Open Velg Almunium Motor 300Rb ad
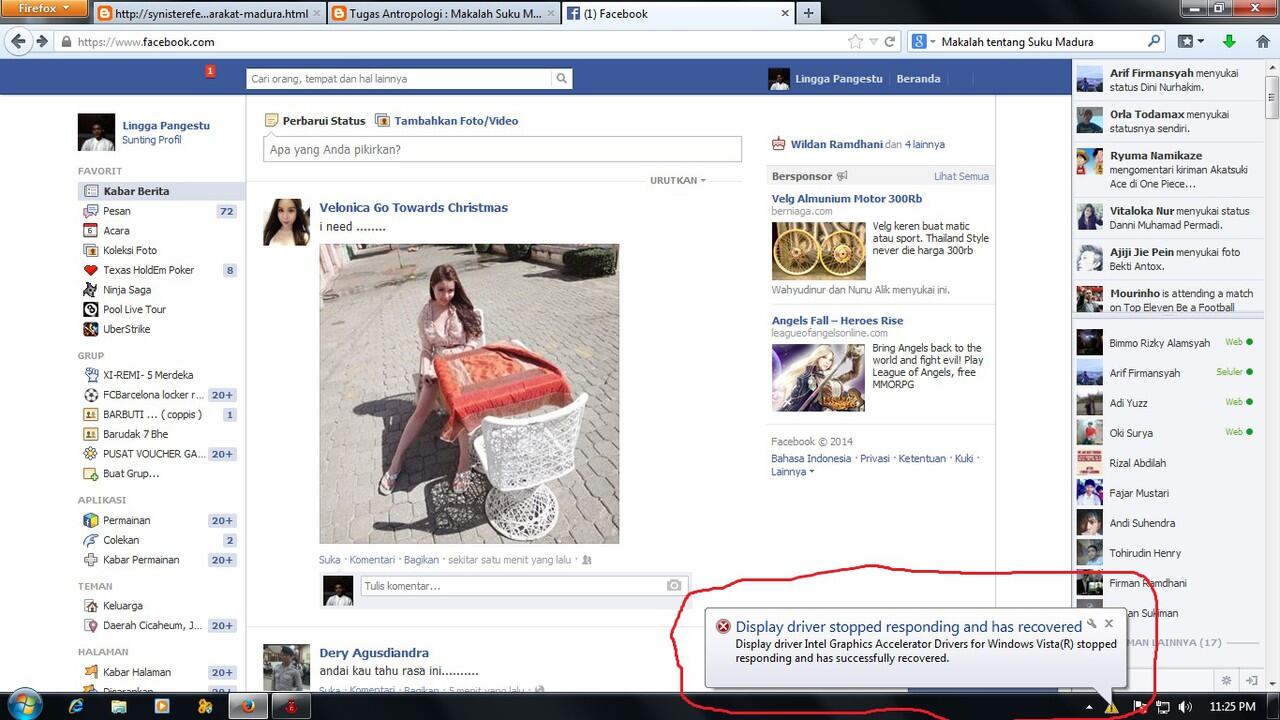 846,199
